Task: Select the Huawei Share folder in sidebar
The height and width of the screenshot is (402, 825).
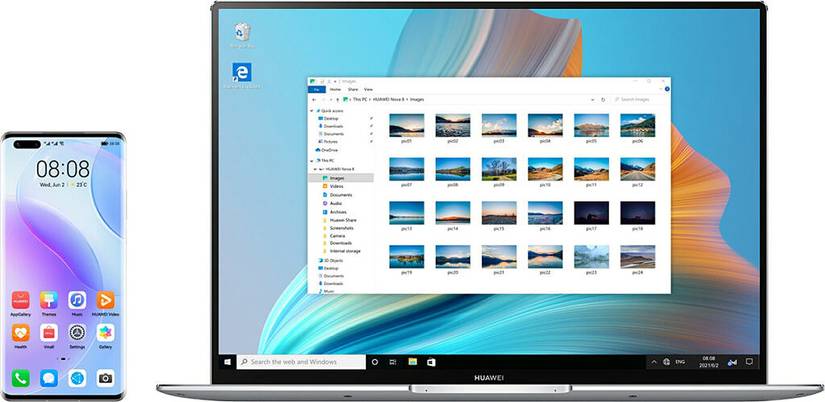Action: [343, 219]
